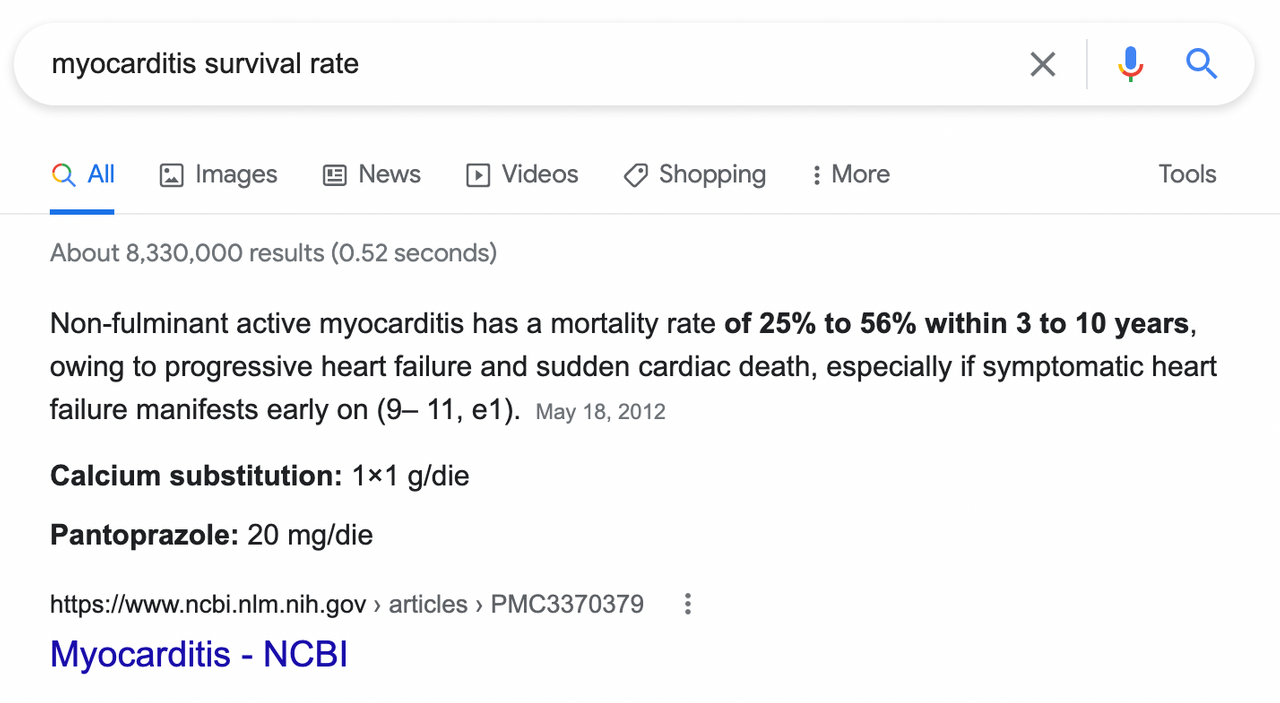Viewport: 1280px width, 703px height.
Task: Click the colored magnifier icon beside All
Action: point(63,175)
